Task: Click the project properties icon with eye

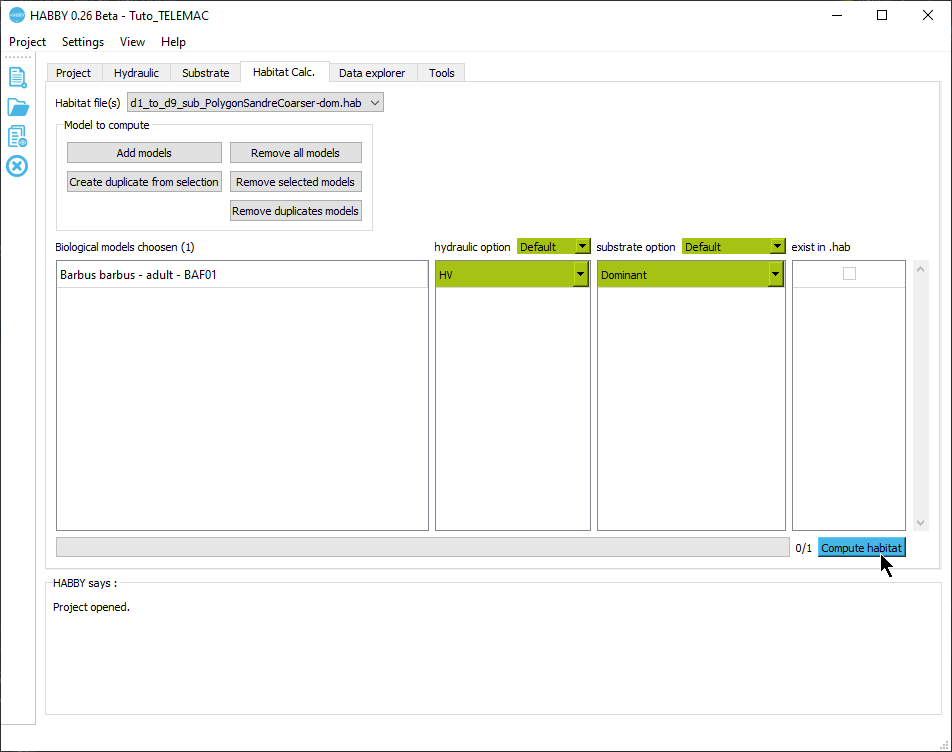Action: point(17,136)
